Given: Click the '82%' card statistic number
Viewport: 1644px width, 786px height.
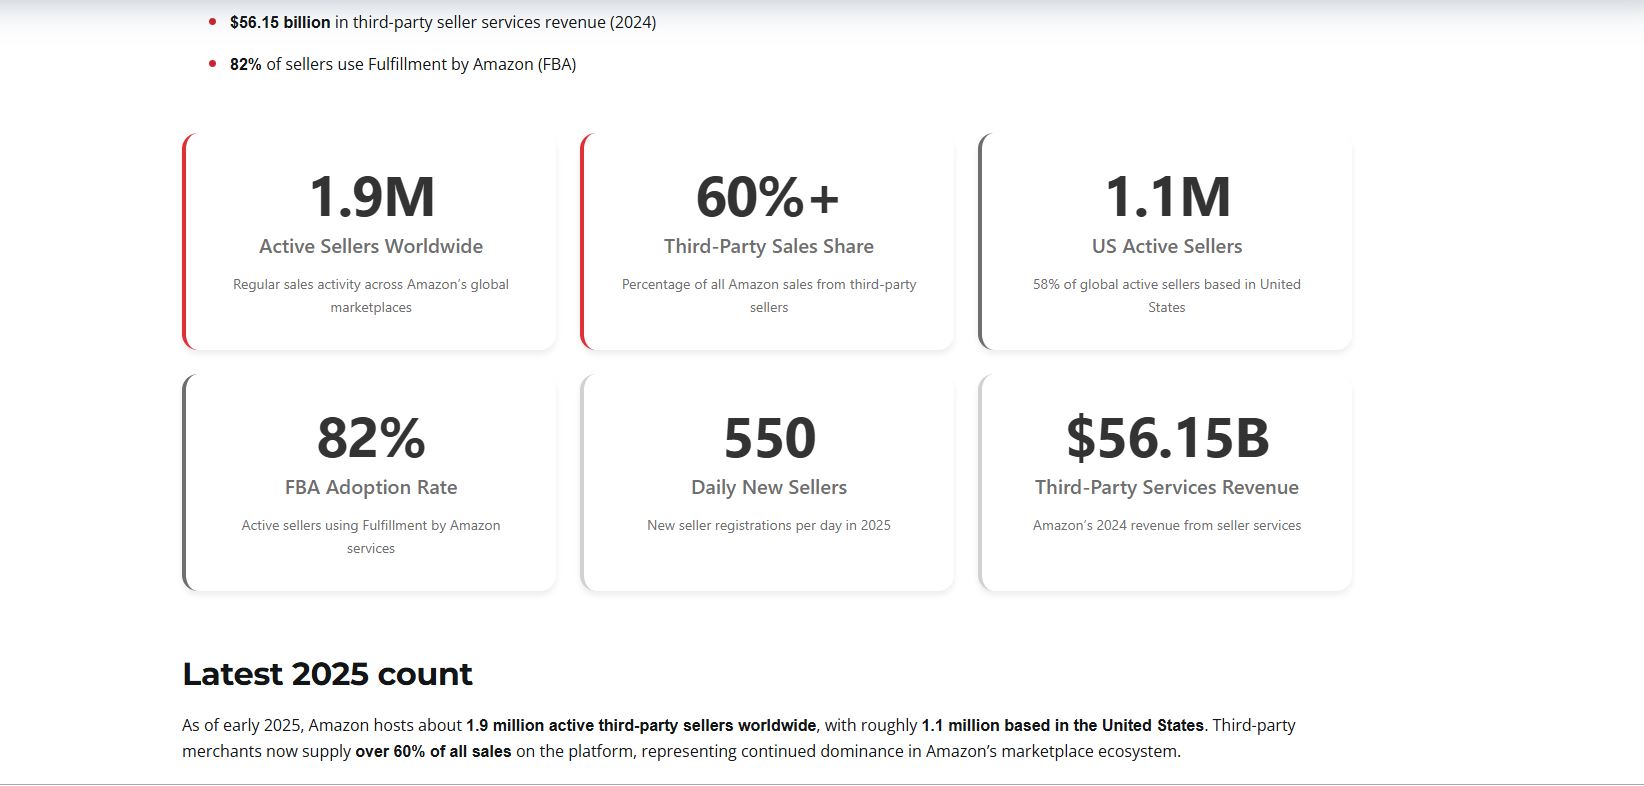Looking at the screenshot, I should (x=371, y=438).
